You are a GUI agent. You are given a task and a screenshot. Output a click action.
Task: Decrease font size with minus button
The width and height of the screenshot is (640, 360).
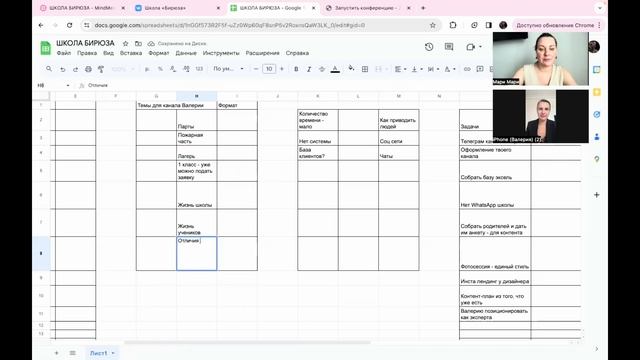pyautogui.click(x=256, y=69)
